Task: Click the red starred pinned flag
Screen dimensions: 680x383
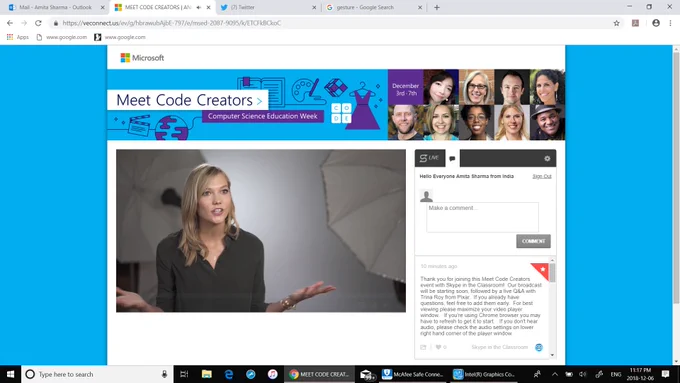Action: pos(542,270)
